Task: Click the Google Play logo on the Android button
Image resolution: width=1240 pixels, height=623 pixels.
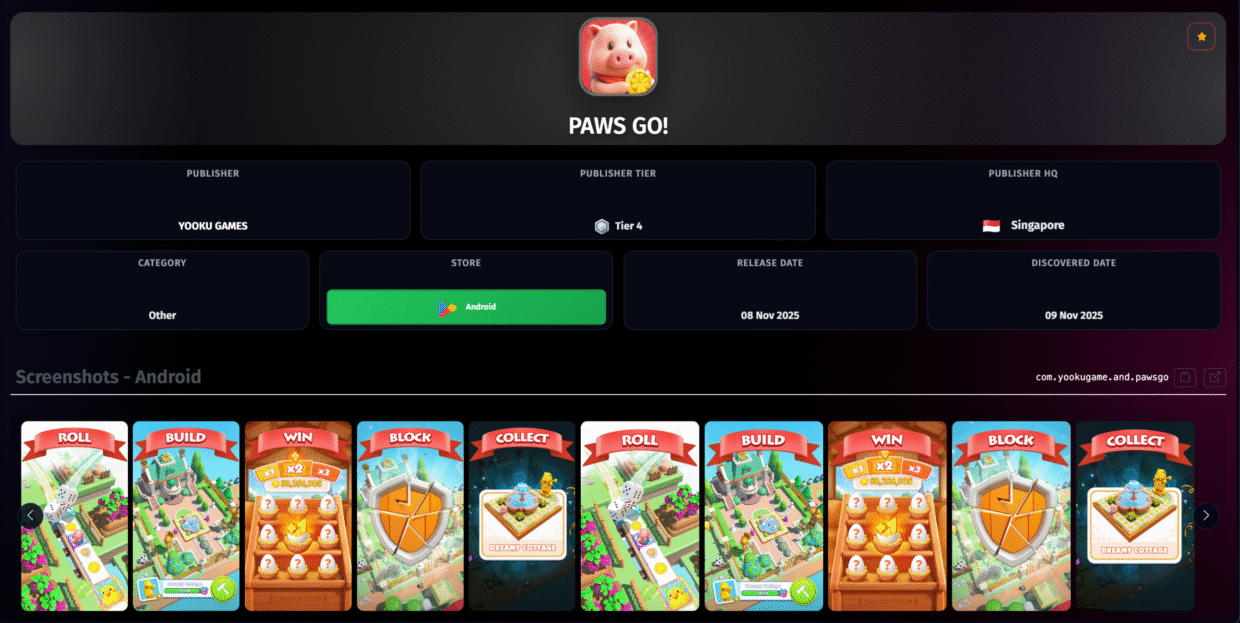Action: coord(447,307)
